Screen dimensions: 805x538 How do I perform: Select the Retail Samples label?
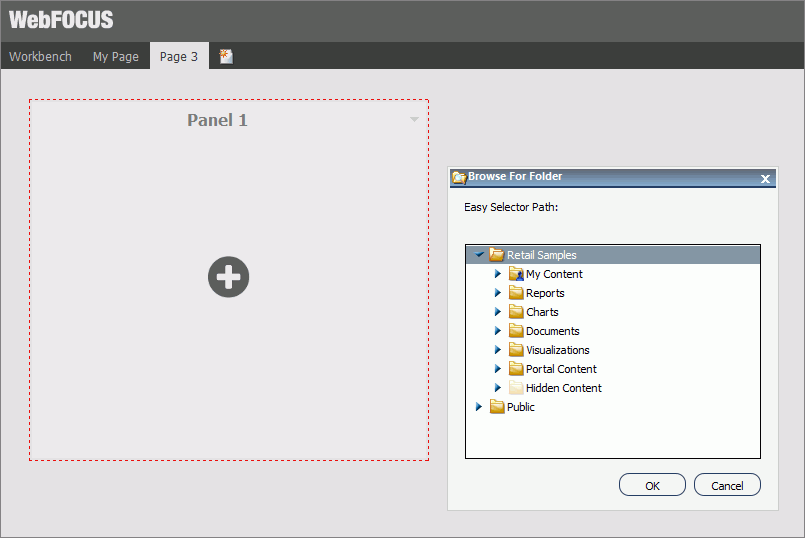542,255
